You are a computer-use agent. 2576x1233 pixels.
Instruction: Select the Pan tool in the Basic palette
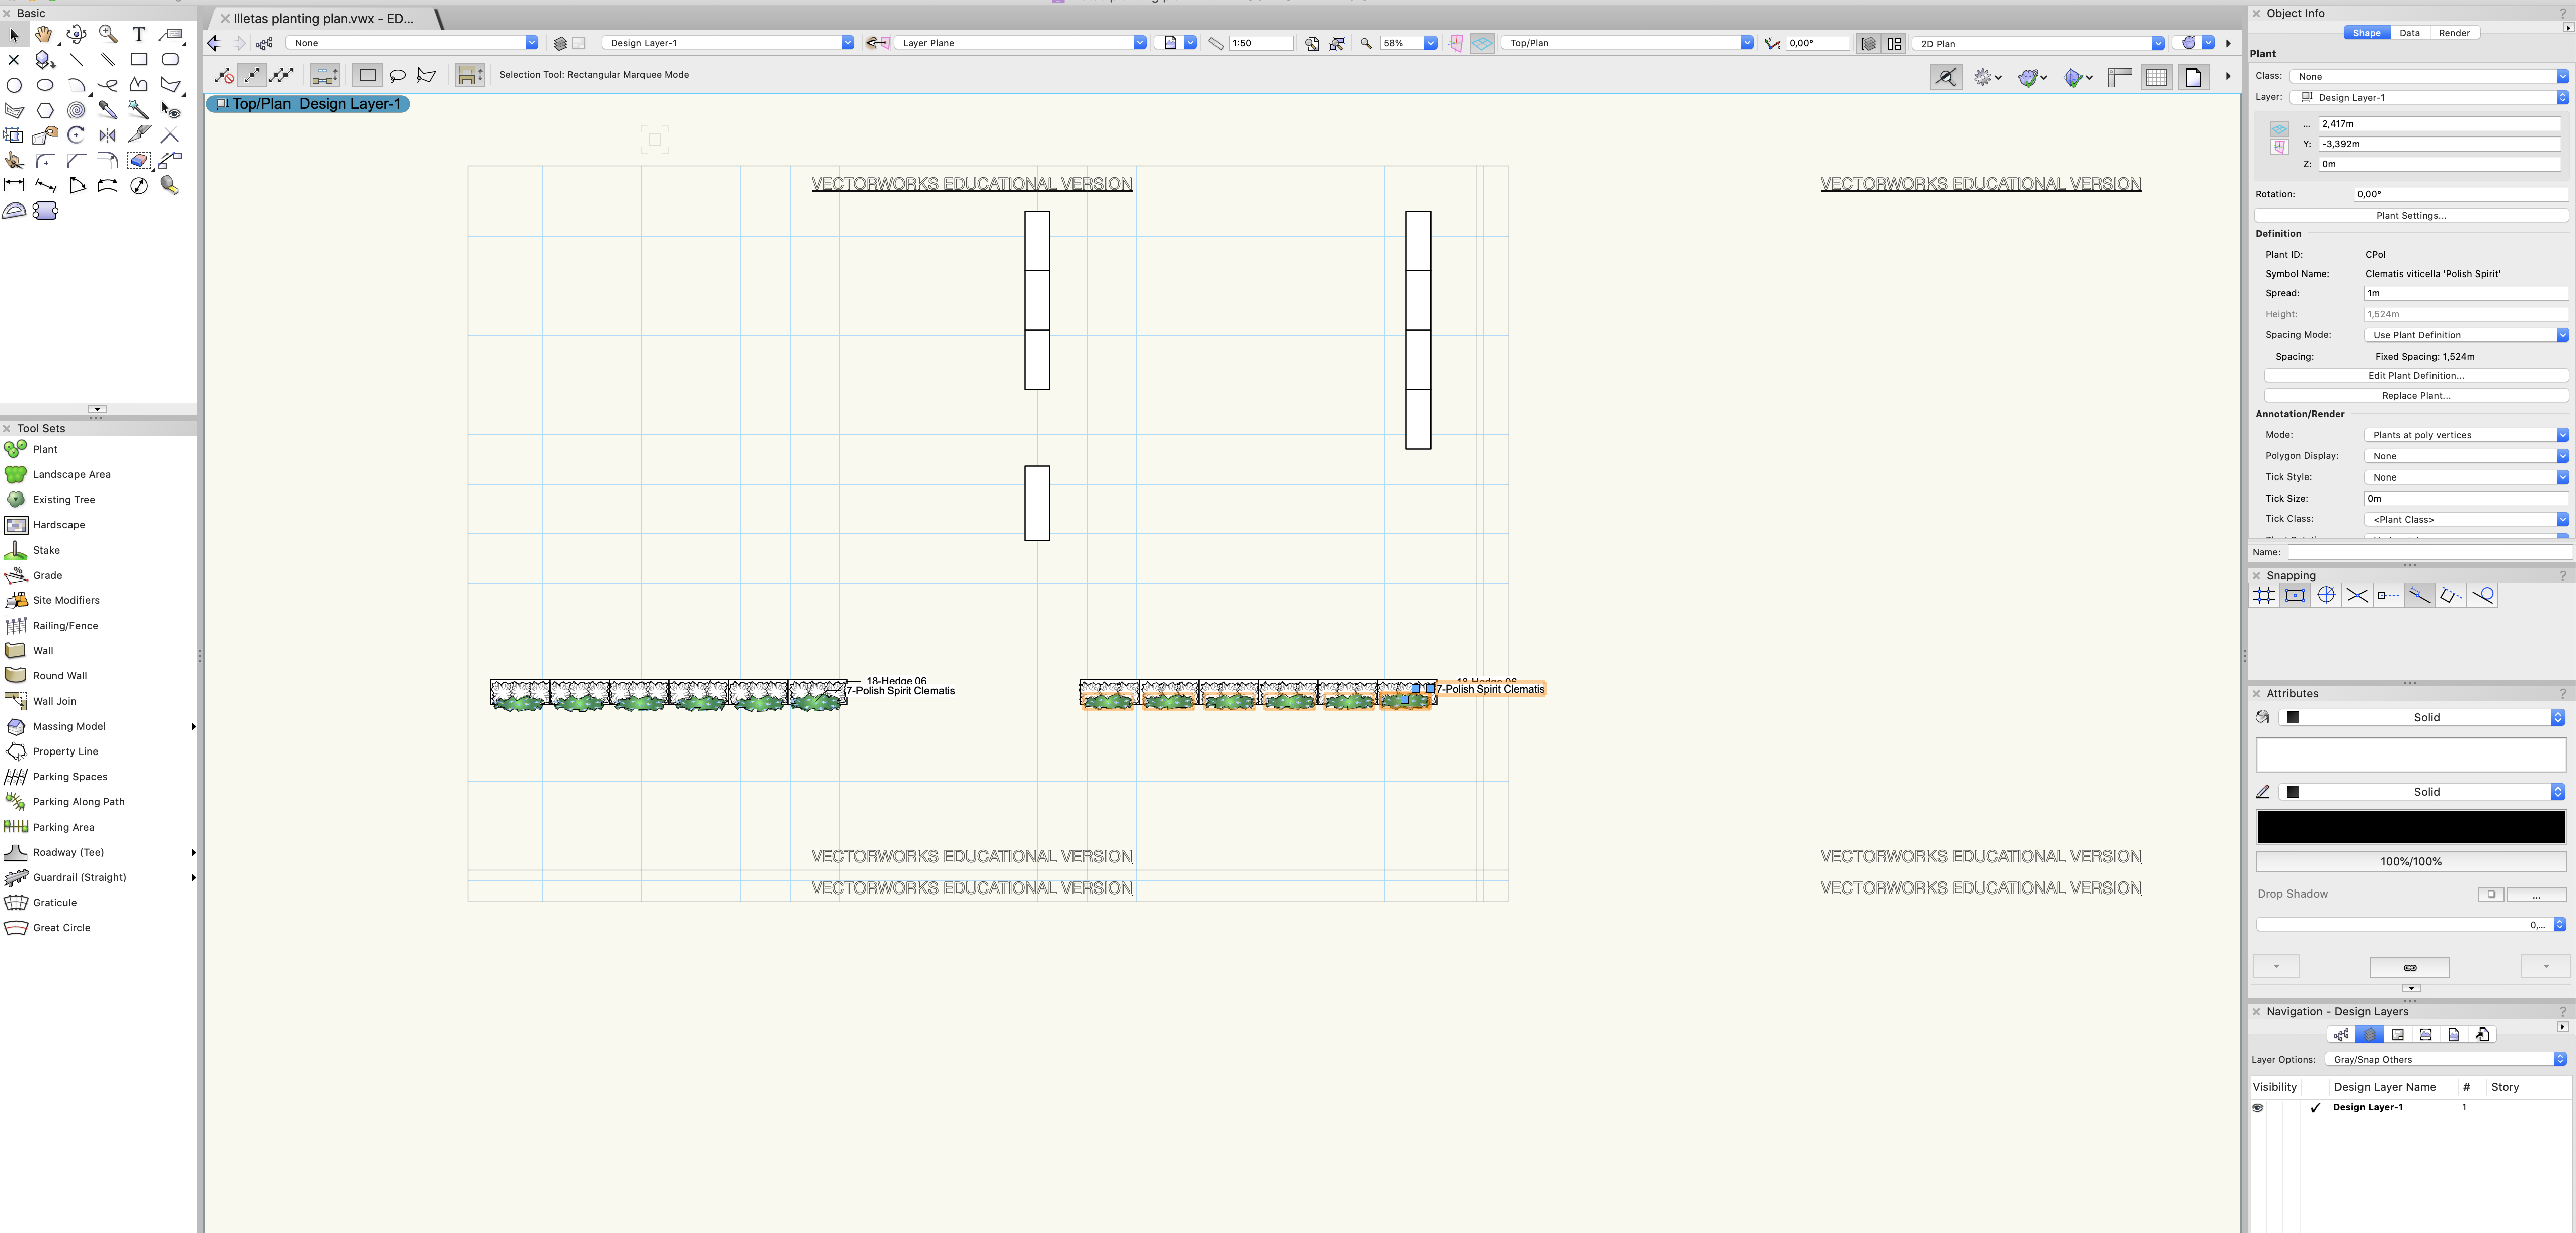click(44, 34)
